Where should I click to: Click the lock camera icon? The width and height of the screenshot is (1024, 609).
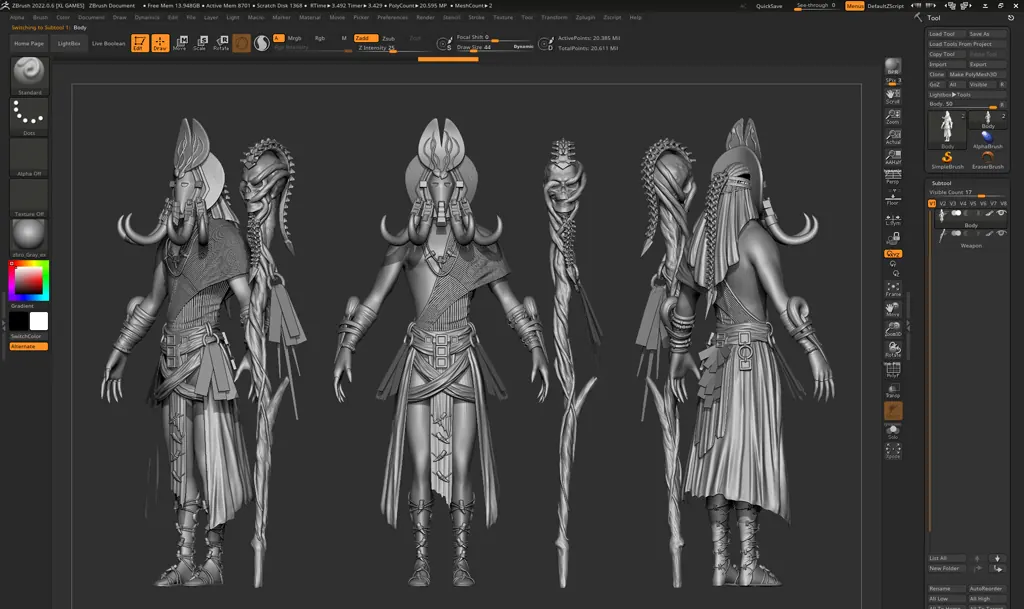893,238
